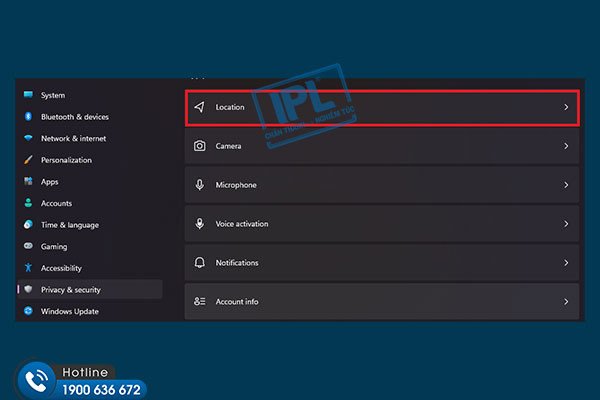The width and height of the screenshot is (600, 400).
Task: Open the System settings category
Action: [x=53, y=95]
